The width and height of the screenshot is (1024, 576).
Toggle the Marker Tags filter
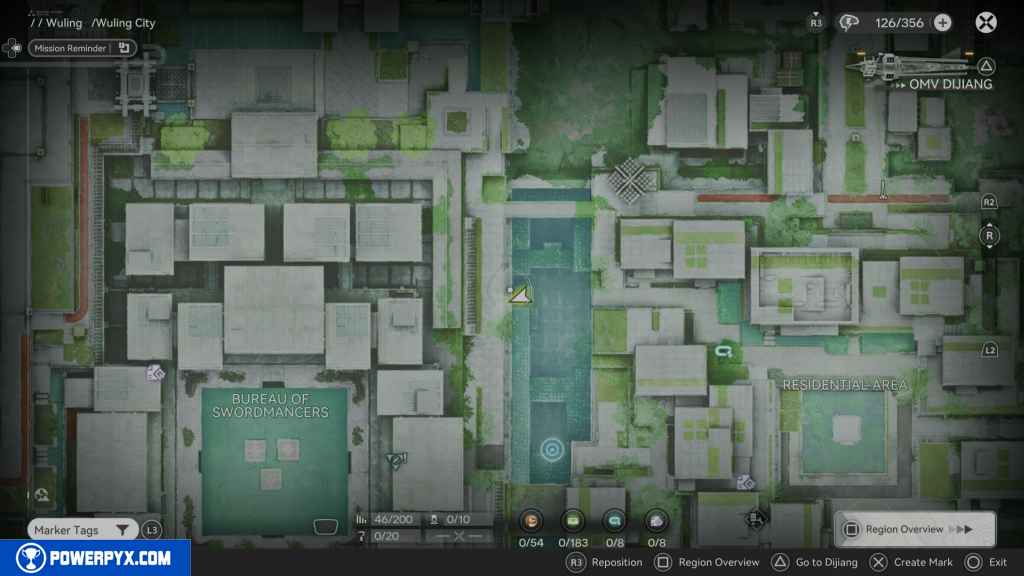point(121,530)
